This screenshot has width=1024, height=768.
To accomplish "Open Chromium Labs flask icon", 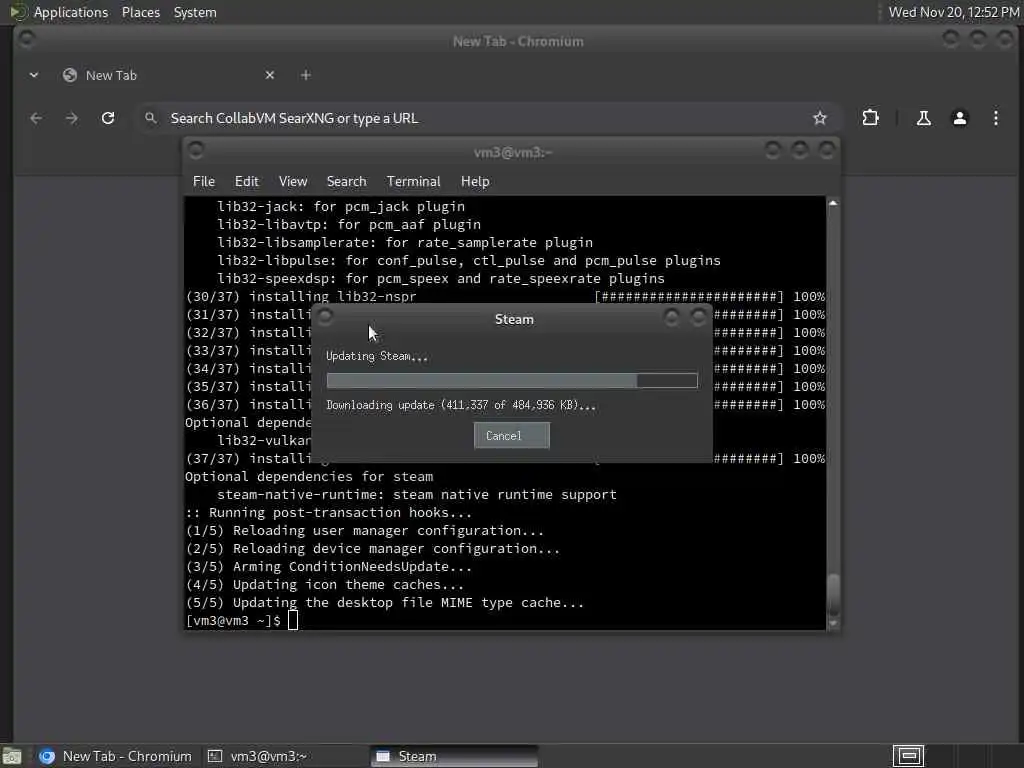I will [x=923, y=118].
